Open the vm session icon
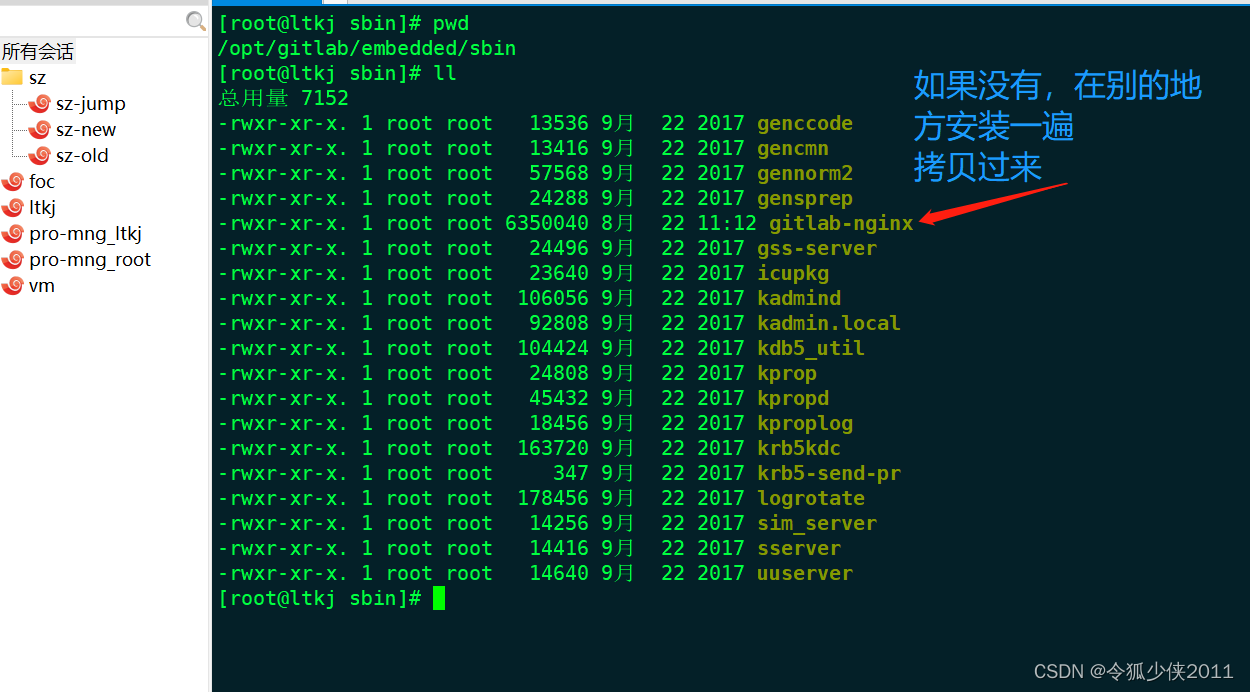1250x692 pixels. [x=14, y=285]
